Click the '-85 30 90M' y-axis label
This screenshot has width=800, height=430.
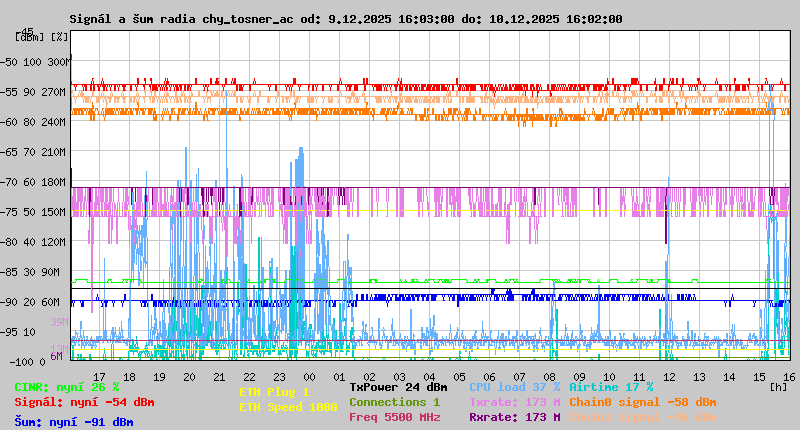point(31,272)
